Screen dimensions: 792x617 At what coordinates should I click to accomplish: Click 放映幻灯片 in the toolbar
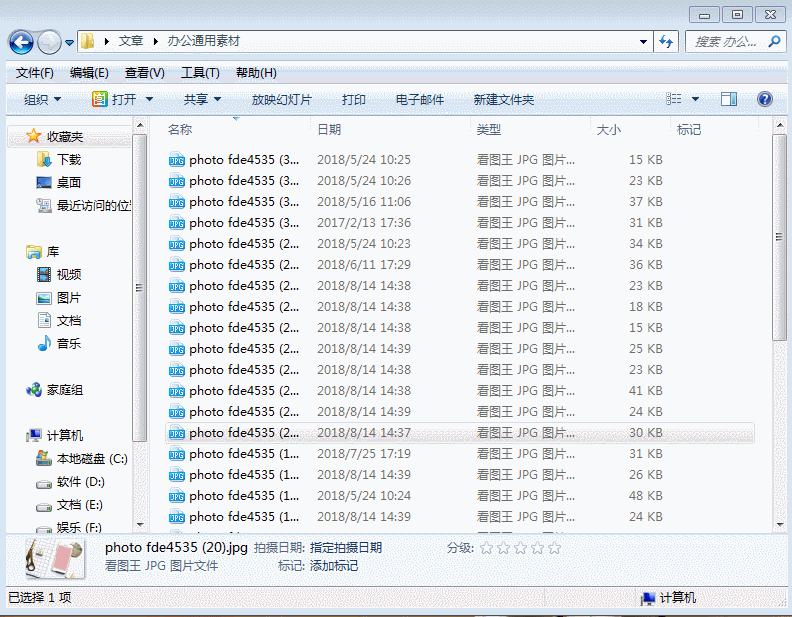(x=281, y=99)
